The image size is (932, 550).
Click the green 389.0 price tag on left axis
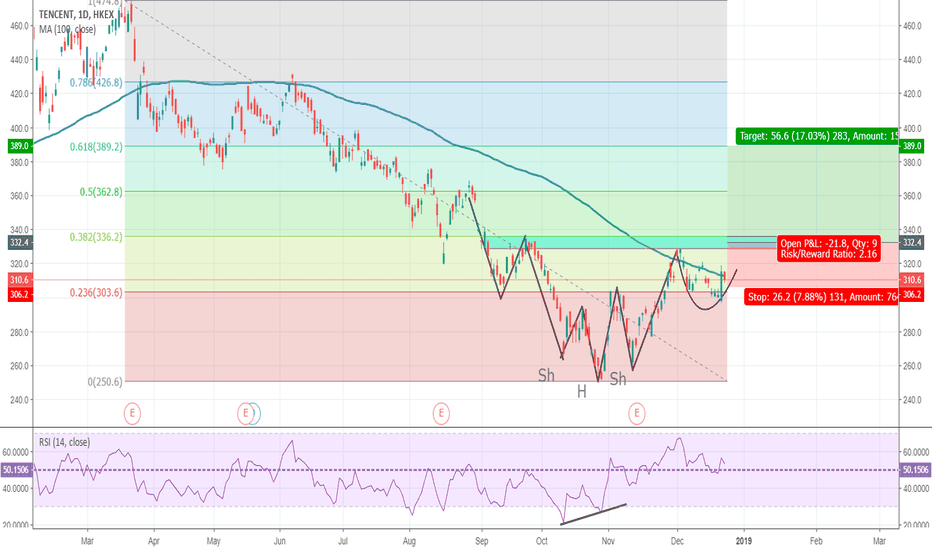(20, 146)
